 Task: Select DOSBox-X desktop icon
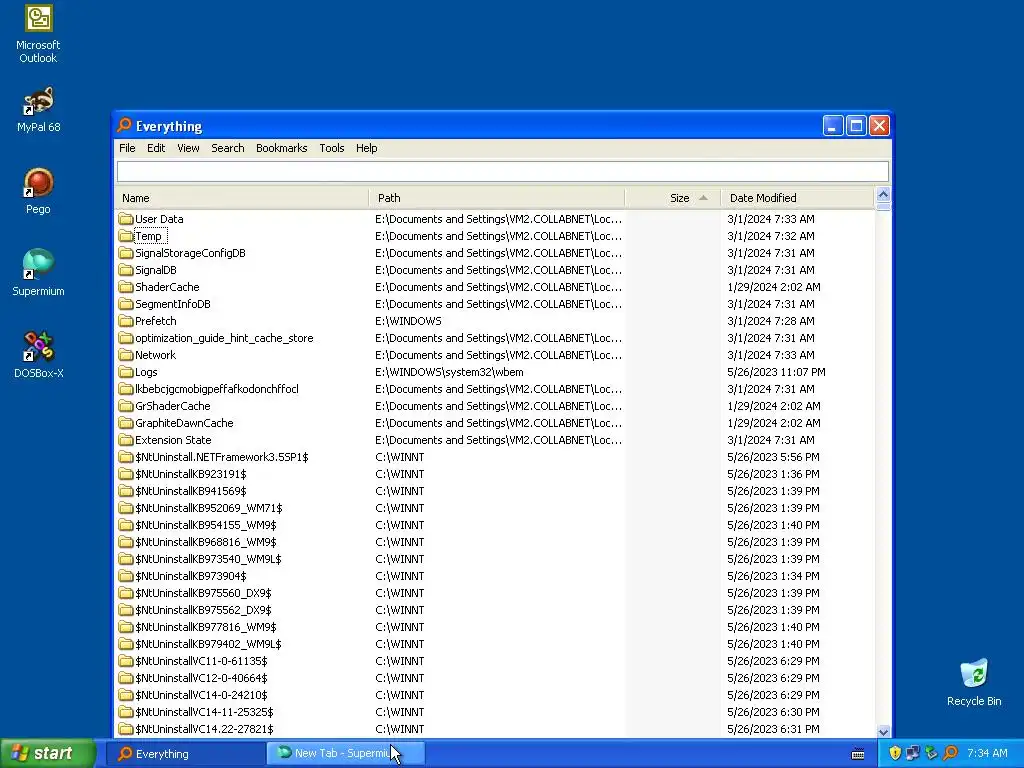coord(38,355)
